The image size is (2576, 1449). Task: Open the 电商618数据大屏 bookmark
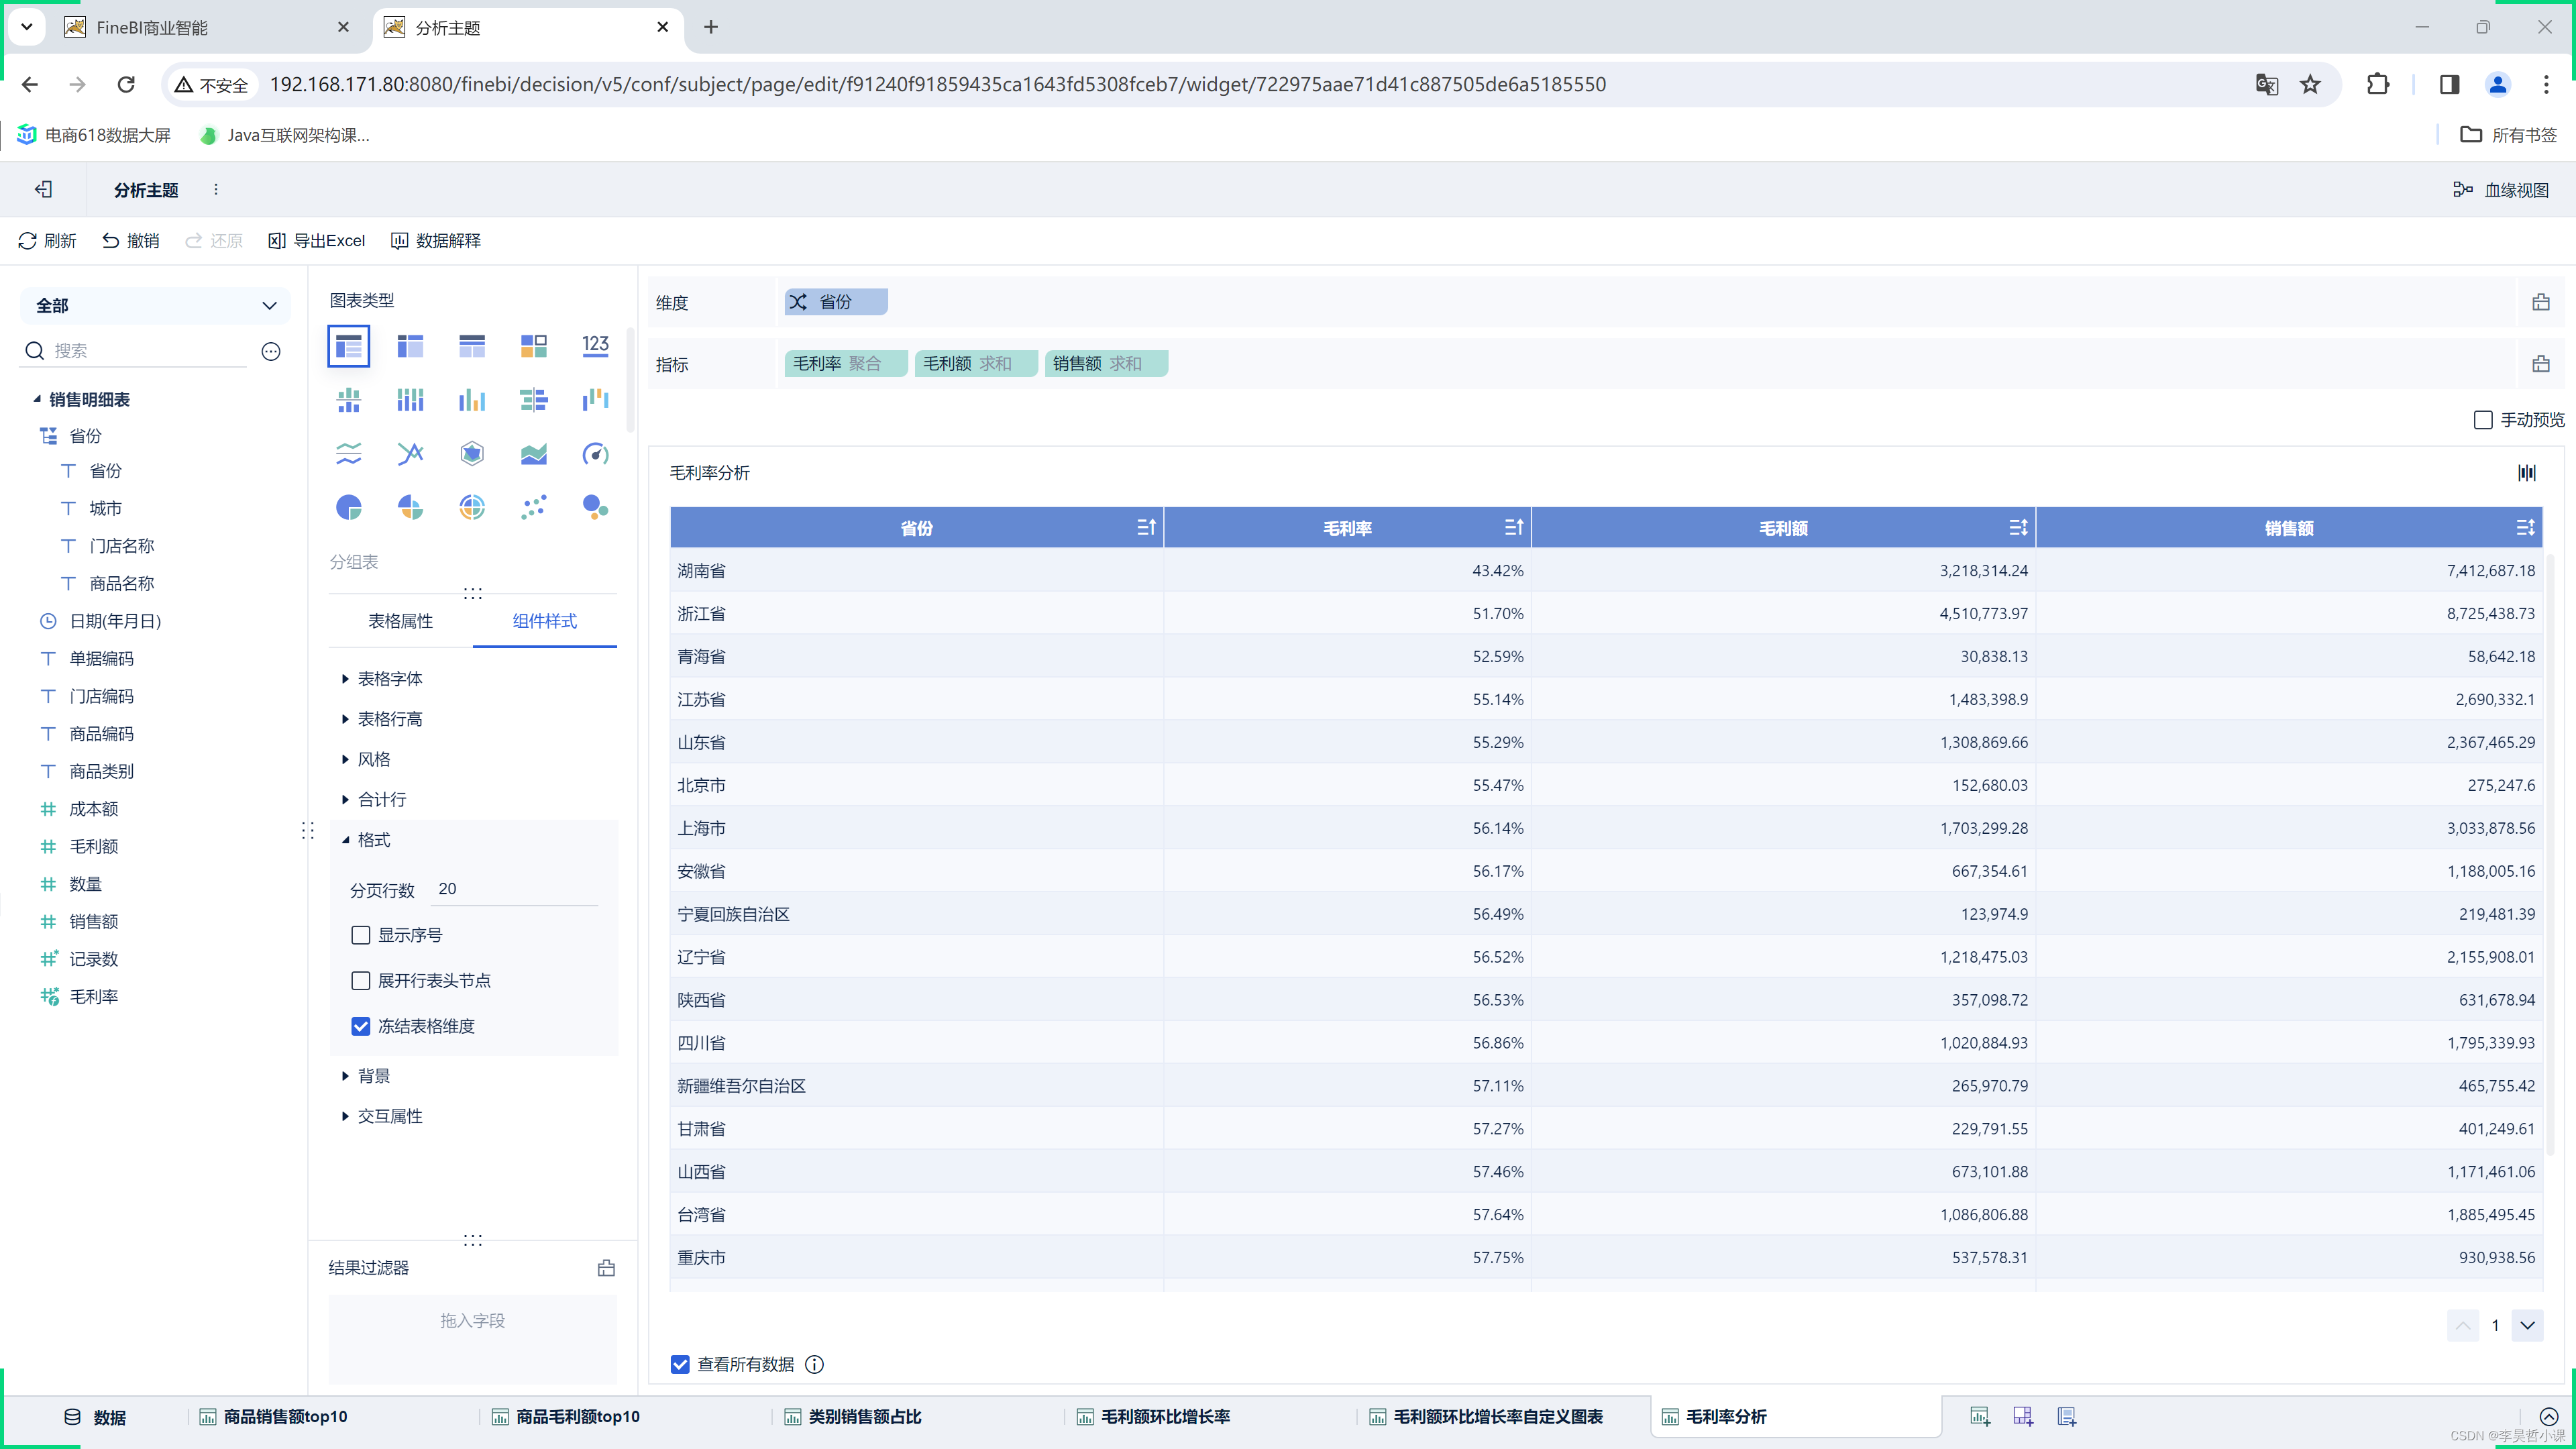point(94,135)
